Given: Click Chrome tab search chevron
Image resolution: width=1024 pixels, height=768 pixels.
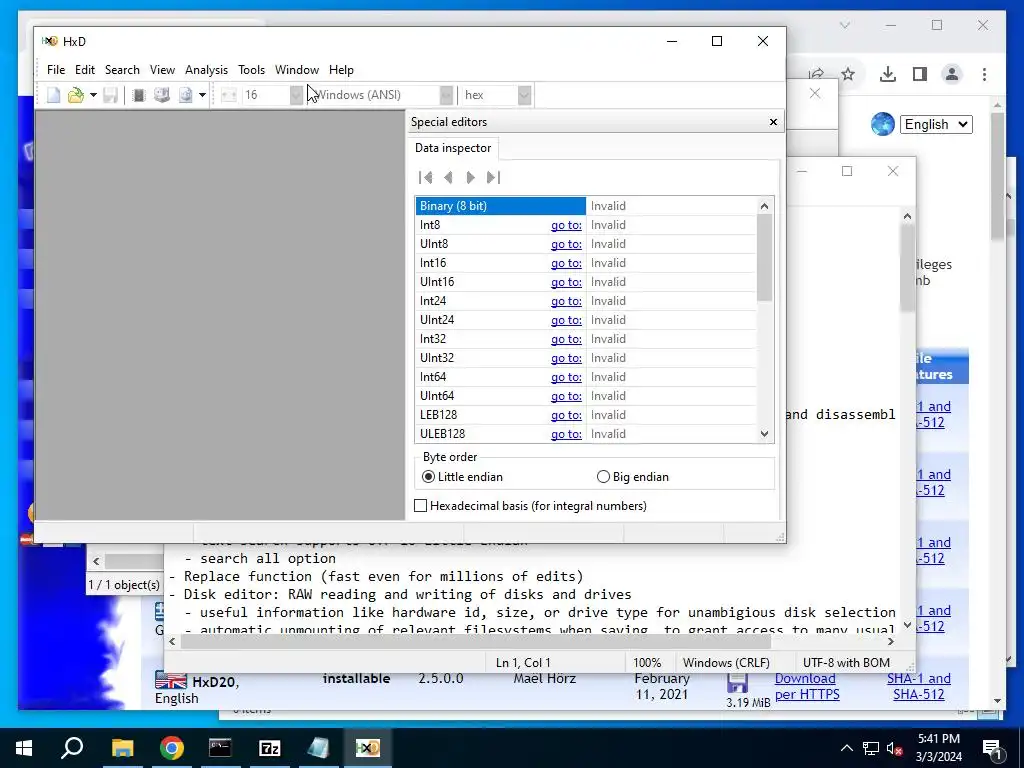Looking at the screenshot, I should [x=844, y=25].
